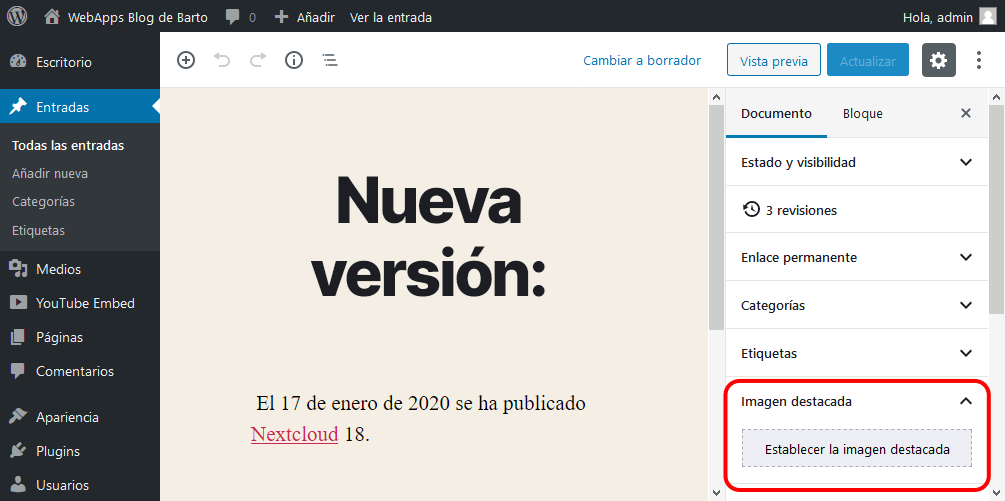
Task: Click Cambiar a borrador link
Action: pos(642,60)
